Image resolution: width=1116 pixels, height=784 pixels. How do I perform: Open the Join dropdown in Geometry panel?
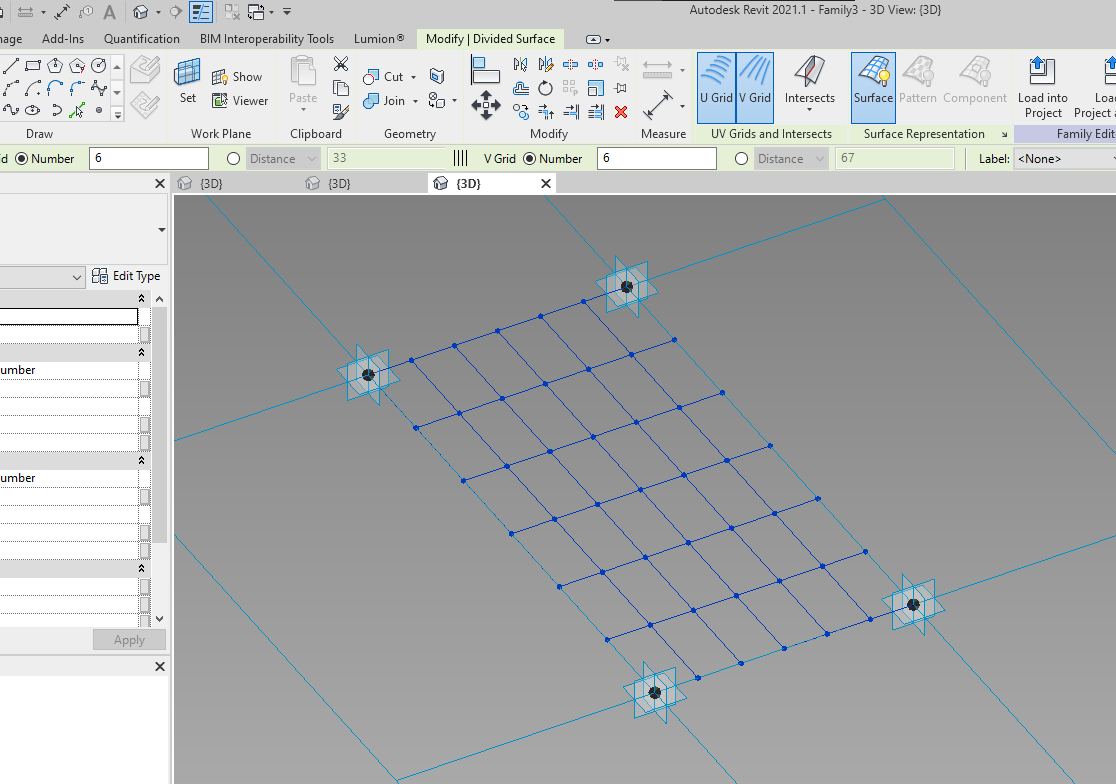coord(414,100)
